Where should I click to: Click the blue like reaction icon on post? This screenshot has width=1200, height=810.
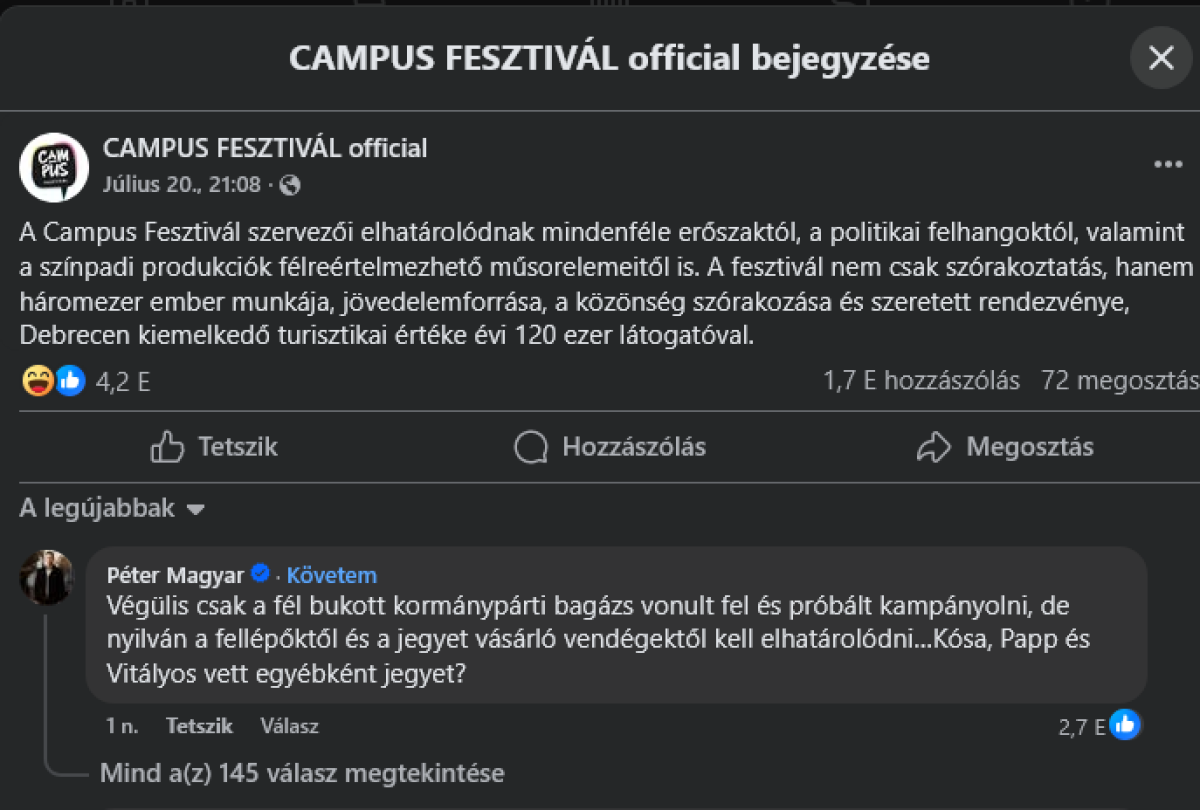(x=69, y=381)
